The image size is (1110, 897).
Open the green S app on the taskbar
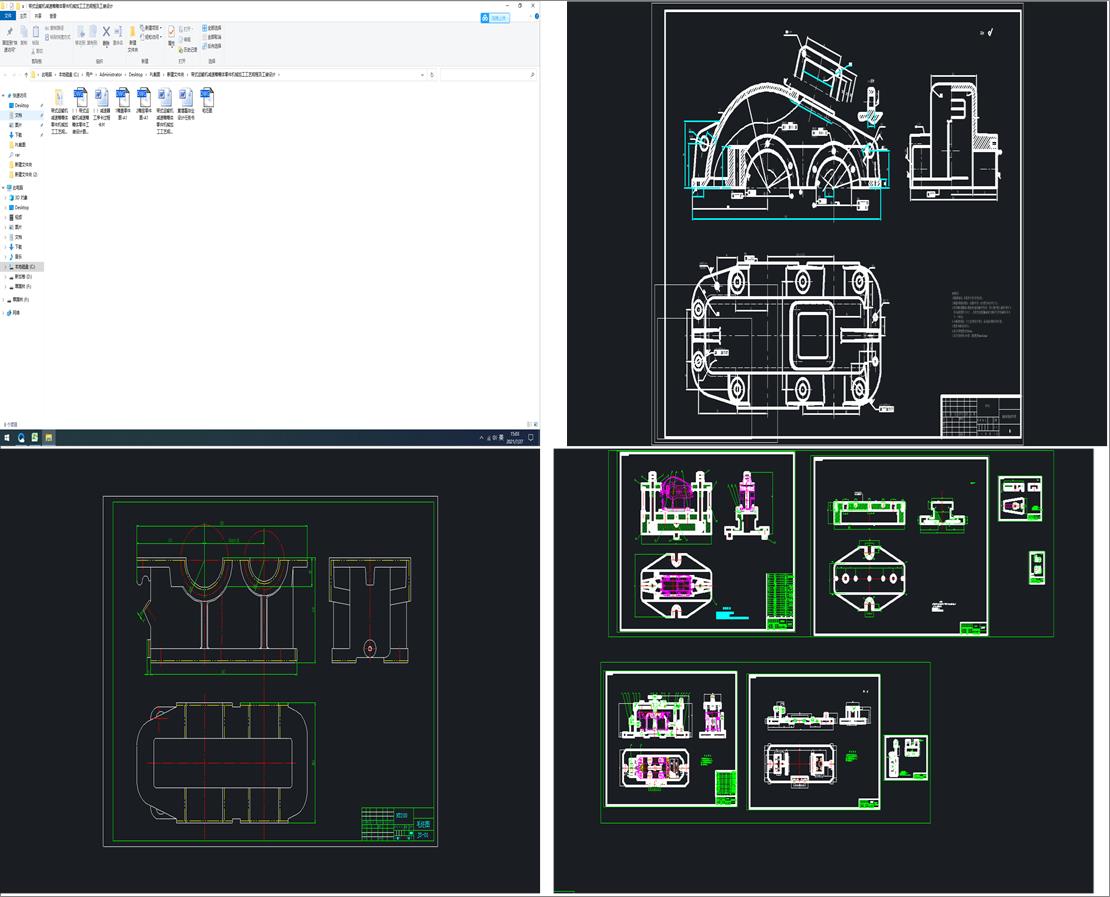click(34, 438)
